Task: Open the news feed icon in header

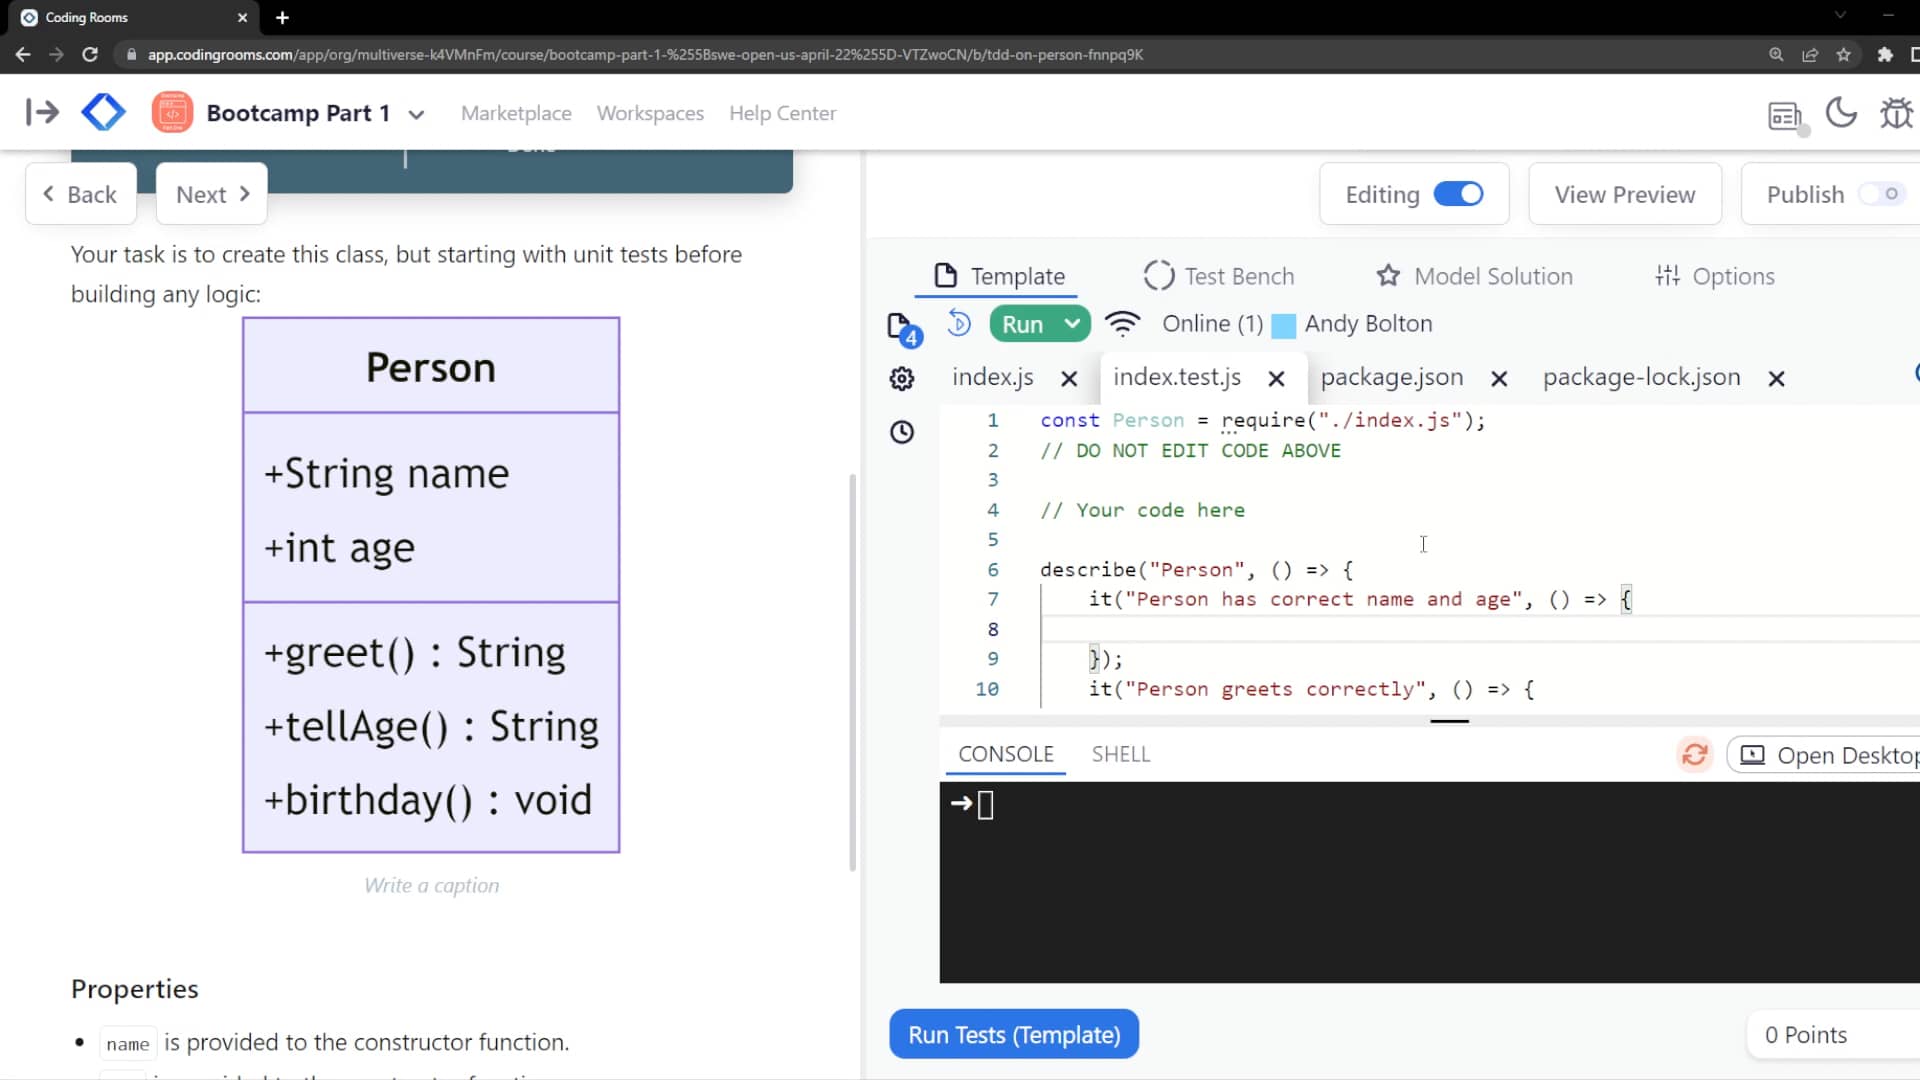Action: click(x=1785, y=116)
